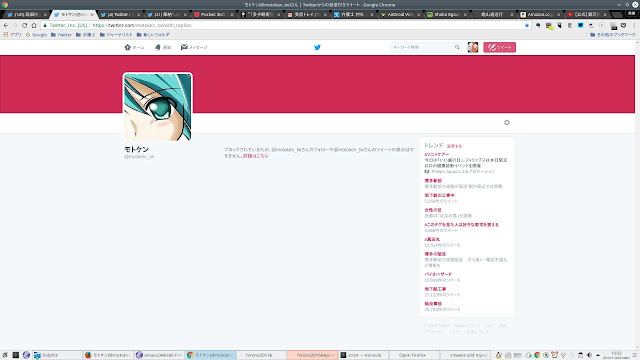Open the その他のブックマーク folder
640x360 pixels.
pos(613,35)
